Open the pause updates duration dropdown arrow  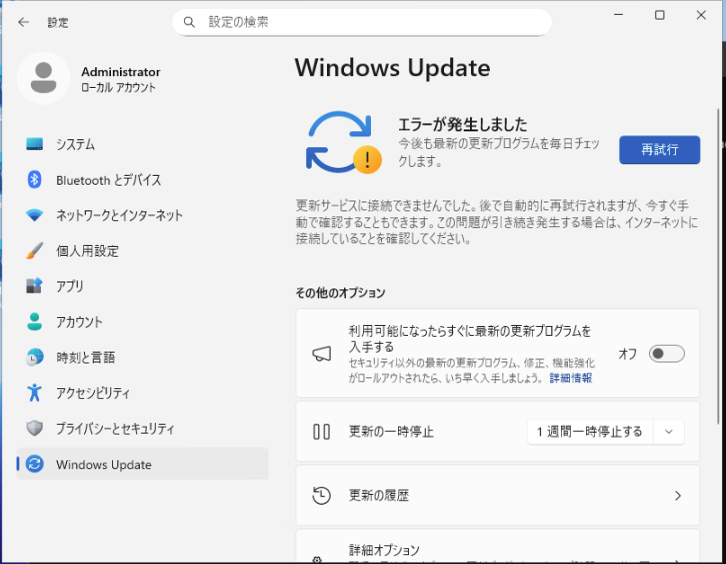669,432
